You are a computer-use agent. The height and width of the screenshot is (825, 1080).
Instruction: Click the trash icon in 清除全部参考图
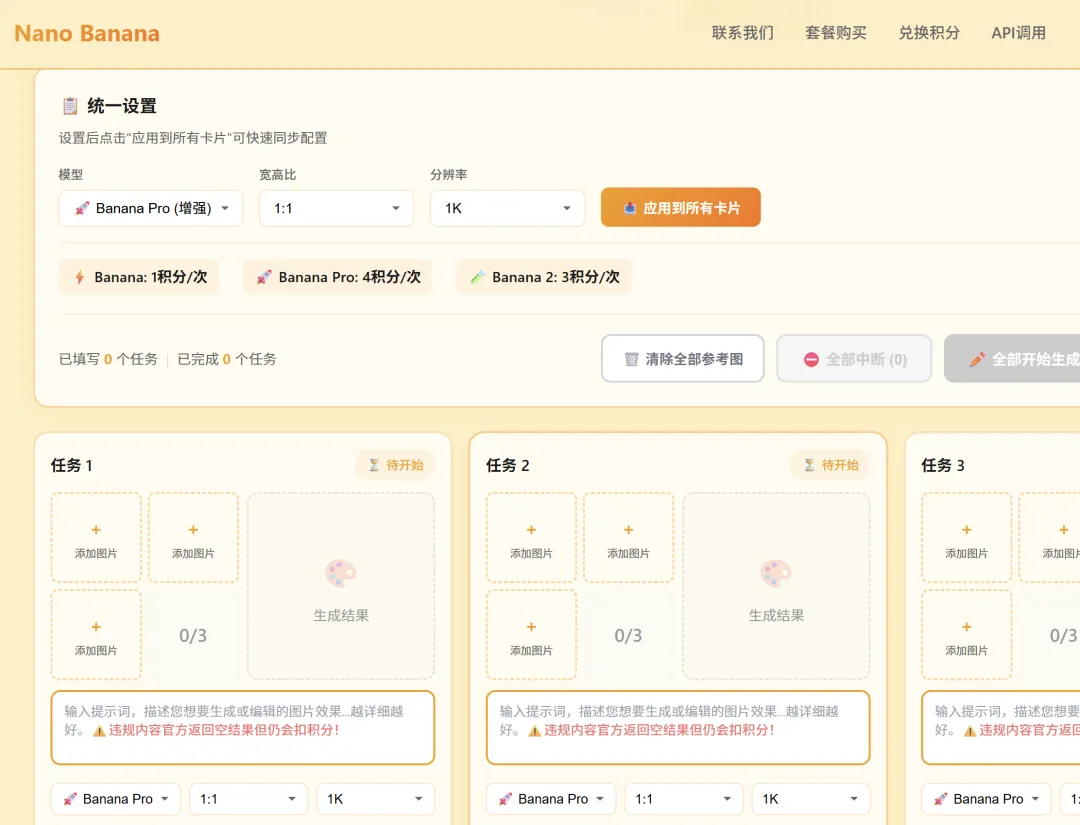tap(631, 359)
